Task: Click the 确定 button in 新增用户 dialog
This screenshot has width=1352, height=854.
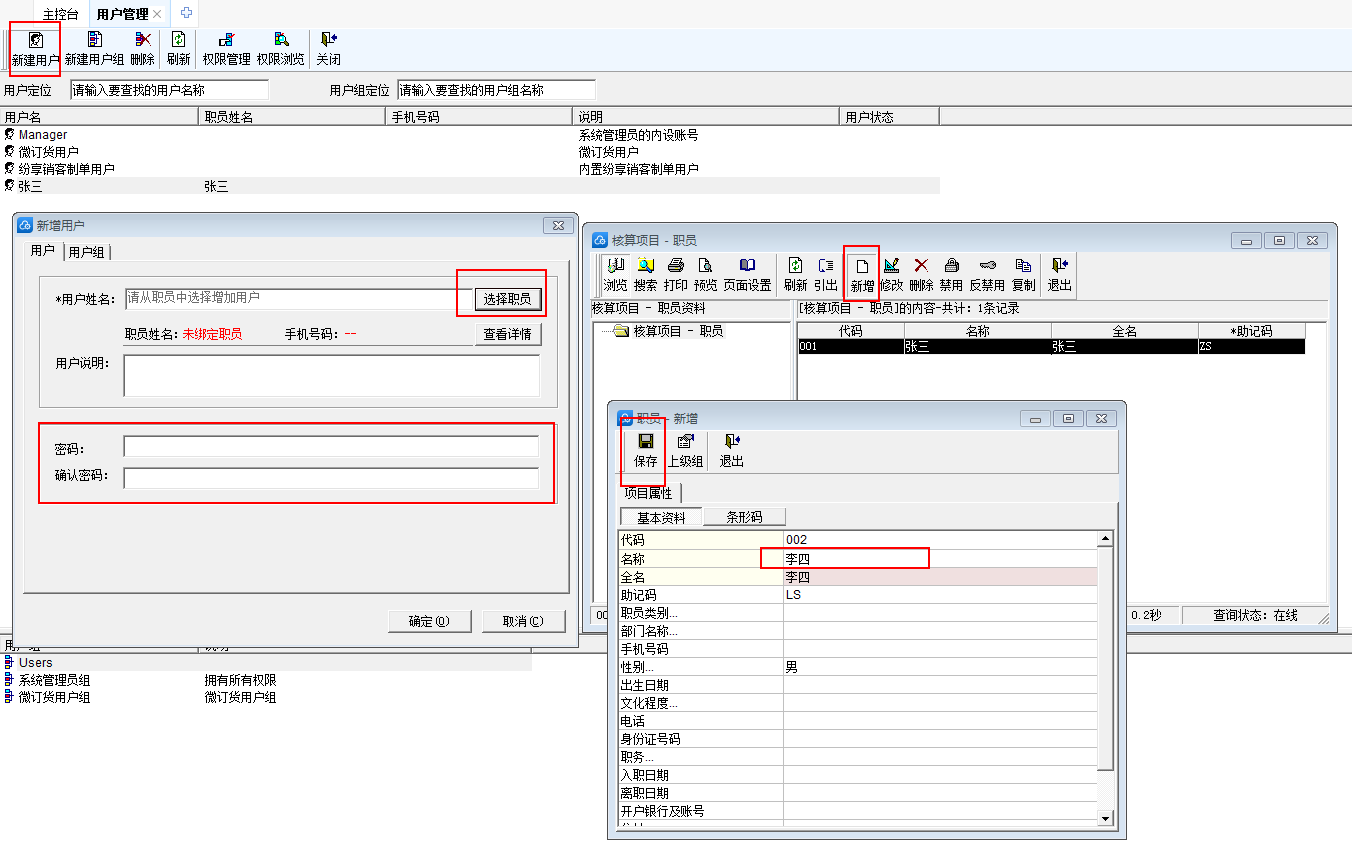Action: click(x=429, y=621)
